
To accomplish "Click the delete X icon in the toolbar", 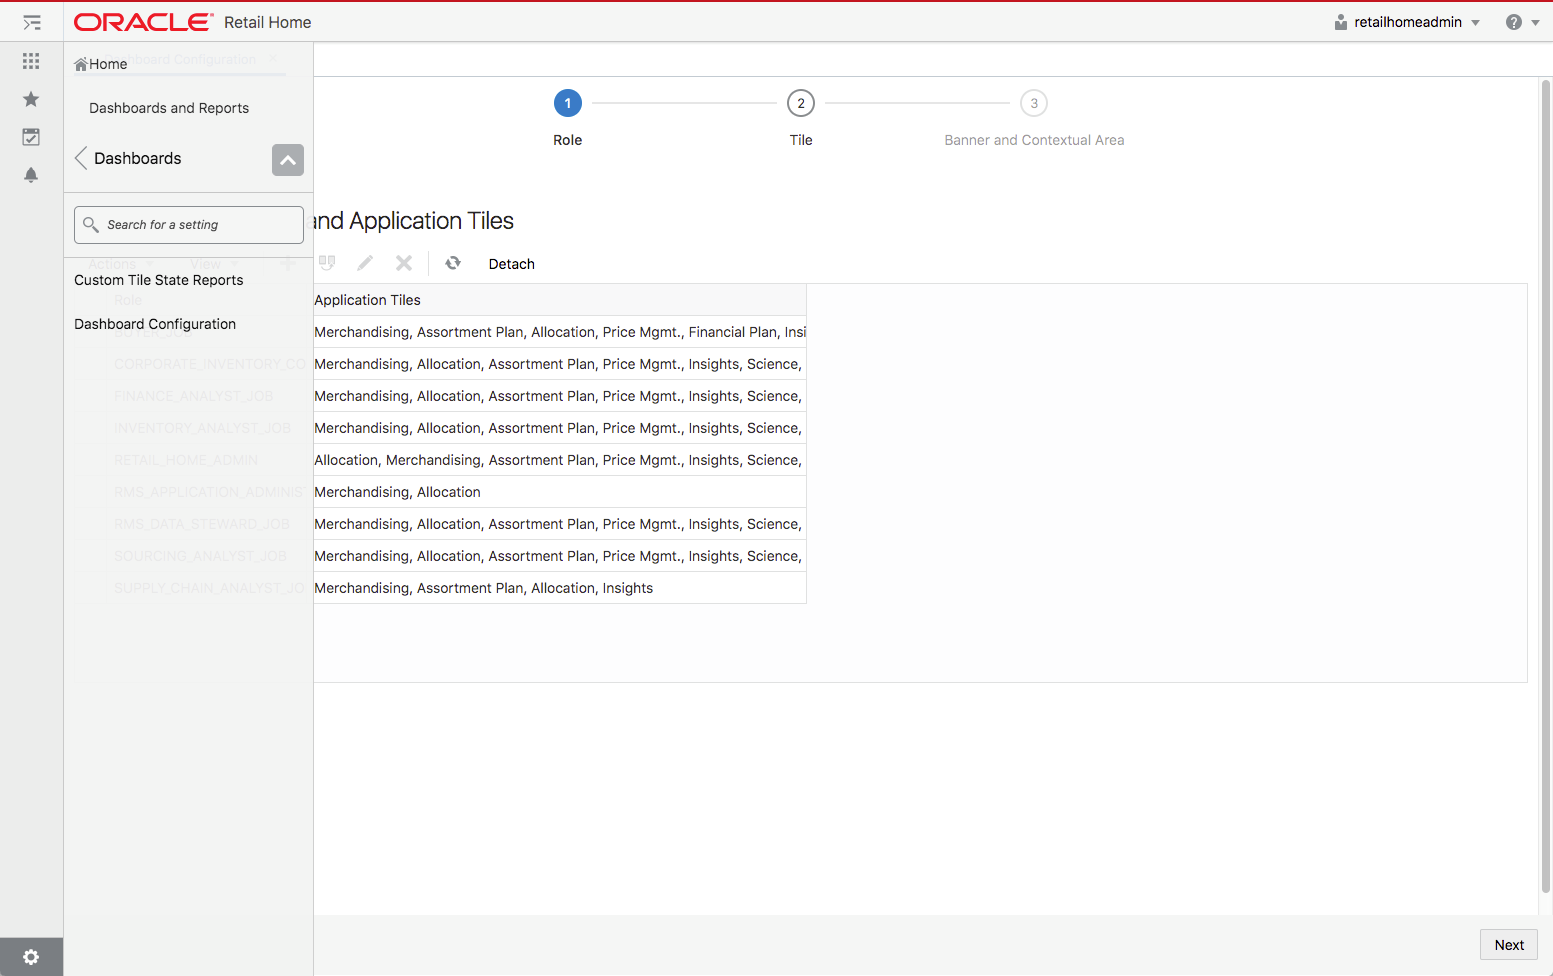I will [x=404, y=263].
